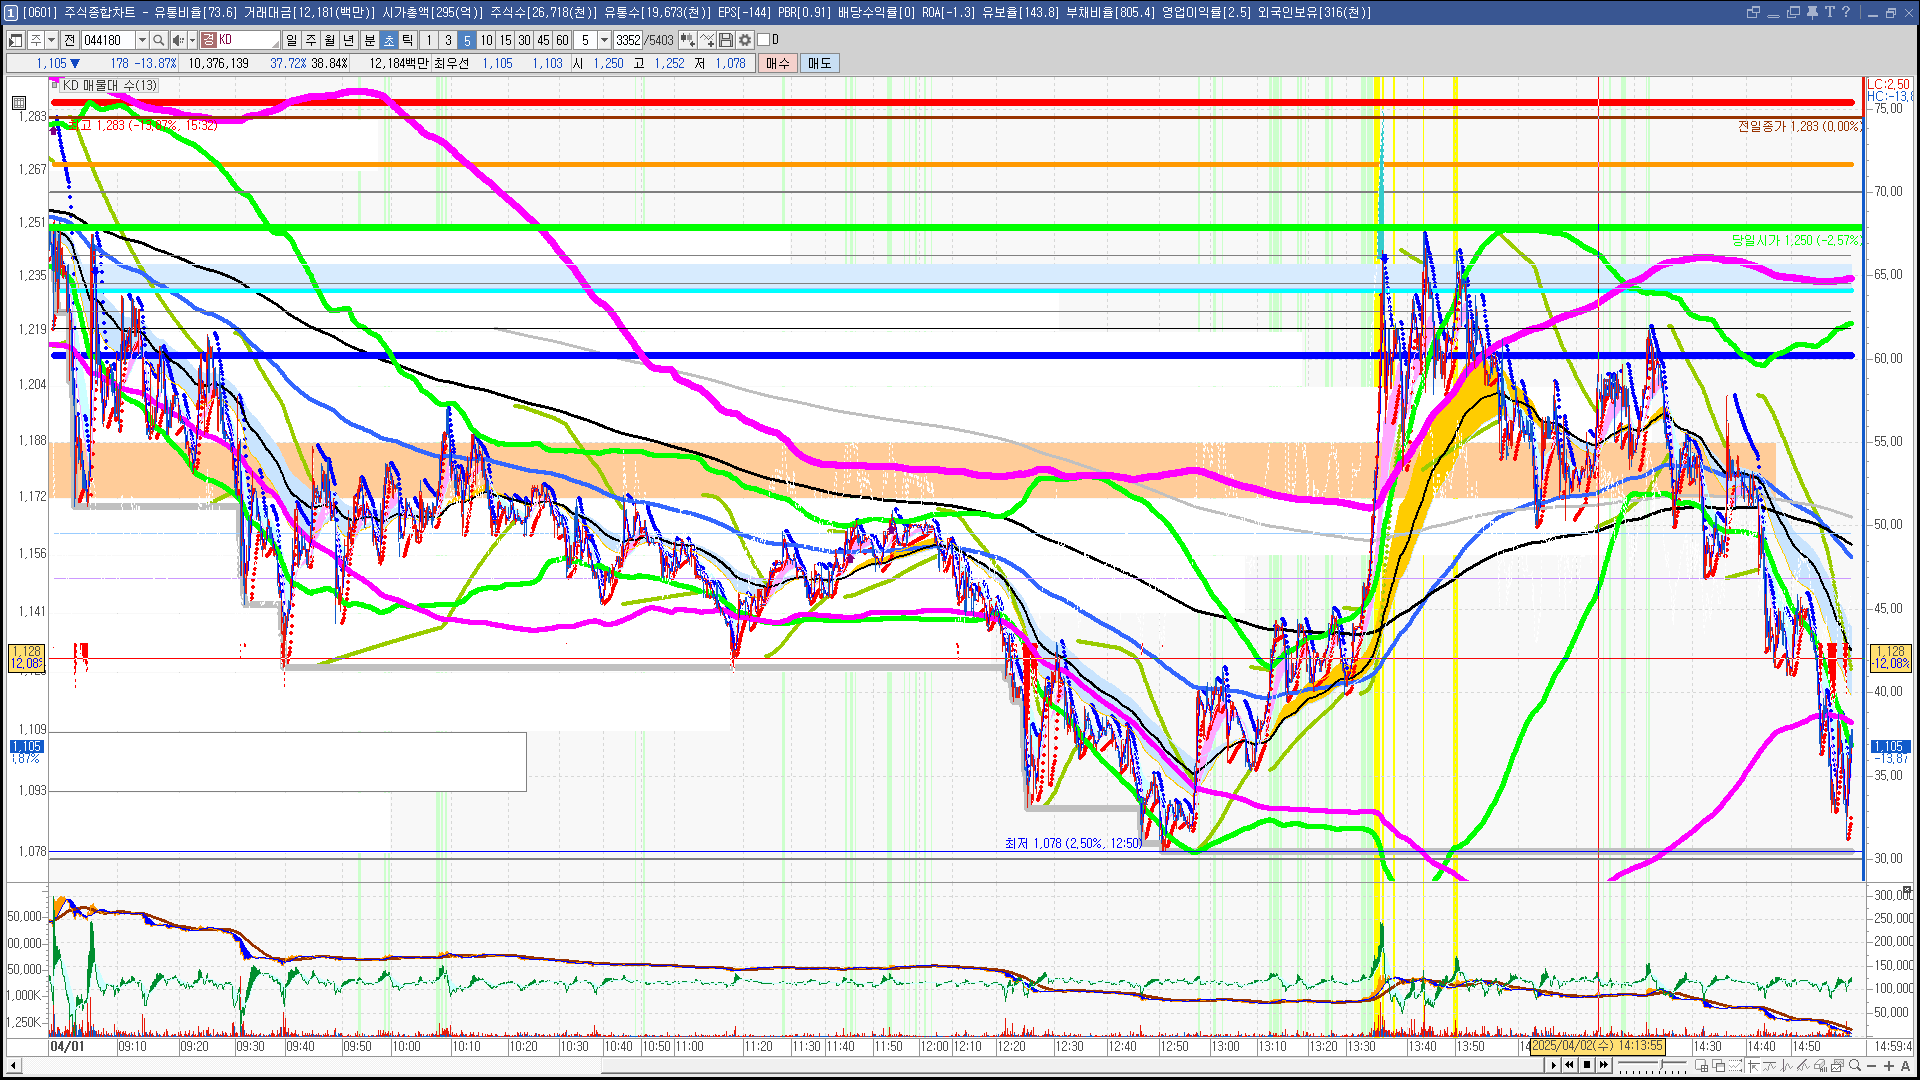The image size is (1920, 1080).
Task: Click the zoom in plus icon
Action: coord(1889,1066)
